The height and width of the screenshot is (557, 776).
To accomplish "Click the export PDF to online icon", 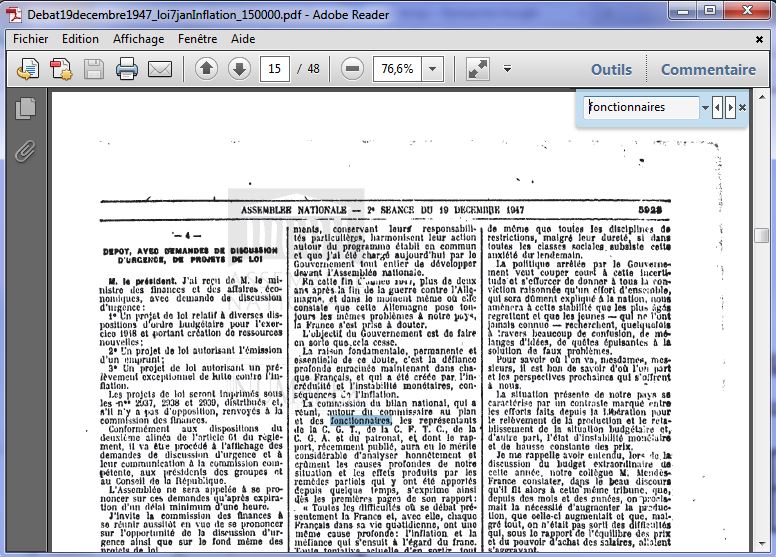I will point(28,69).
